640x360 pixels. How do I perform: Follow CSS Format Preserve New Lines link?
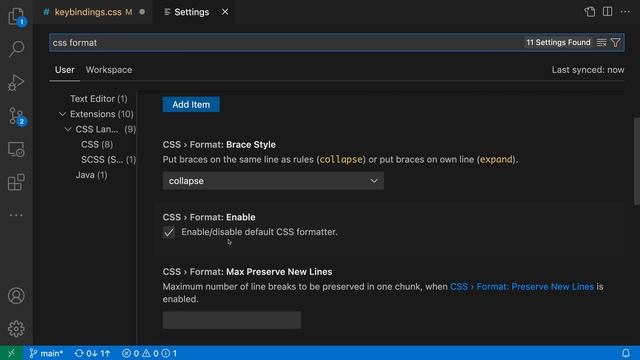(x=522, y=287)
